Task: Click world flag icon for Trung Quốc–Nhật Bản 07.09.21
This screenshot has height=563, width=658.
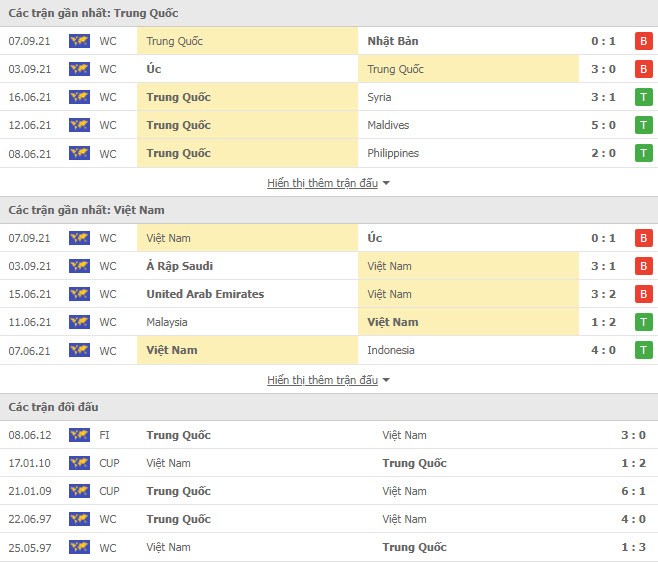Action: coord(79,41)
